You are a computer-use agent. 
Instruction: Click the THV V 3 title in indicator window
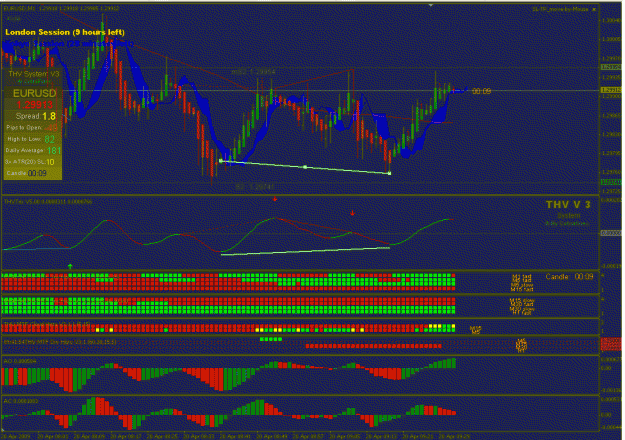tap(568, 204)
